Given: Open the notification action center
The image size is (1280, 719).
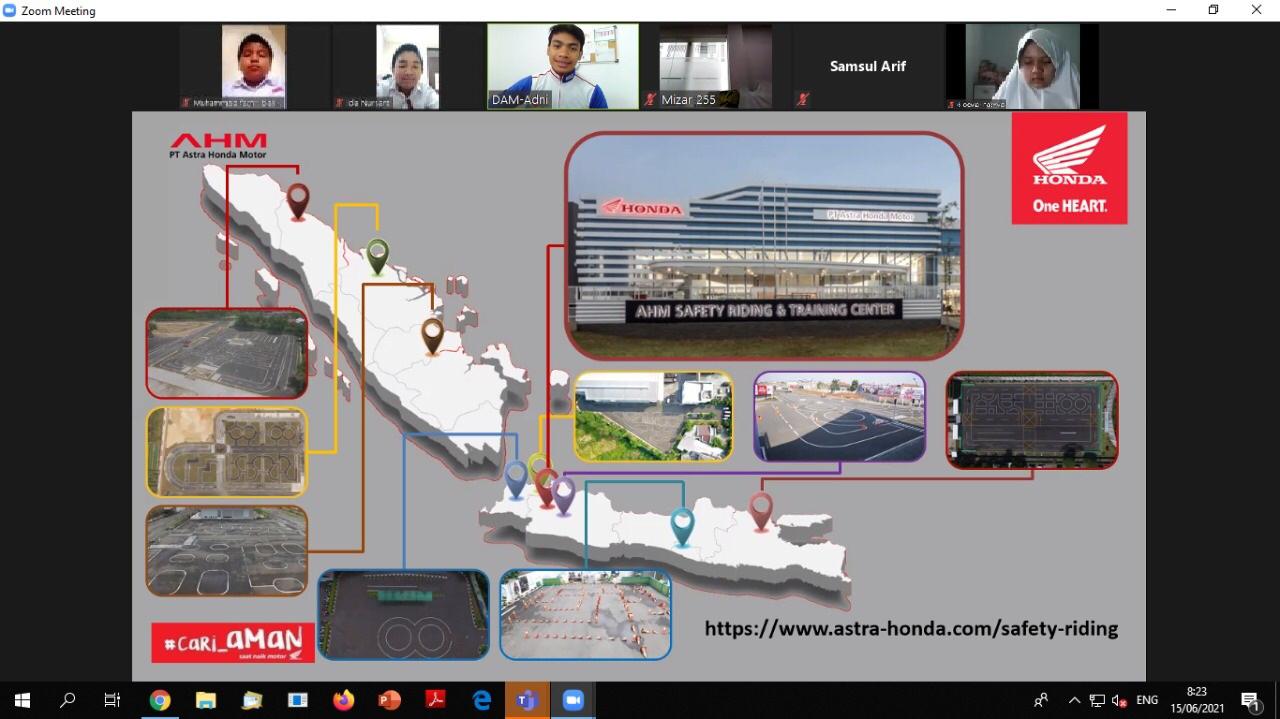Looking at the screenshot, I should tap(1250, 700).
